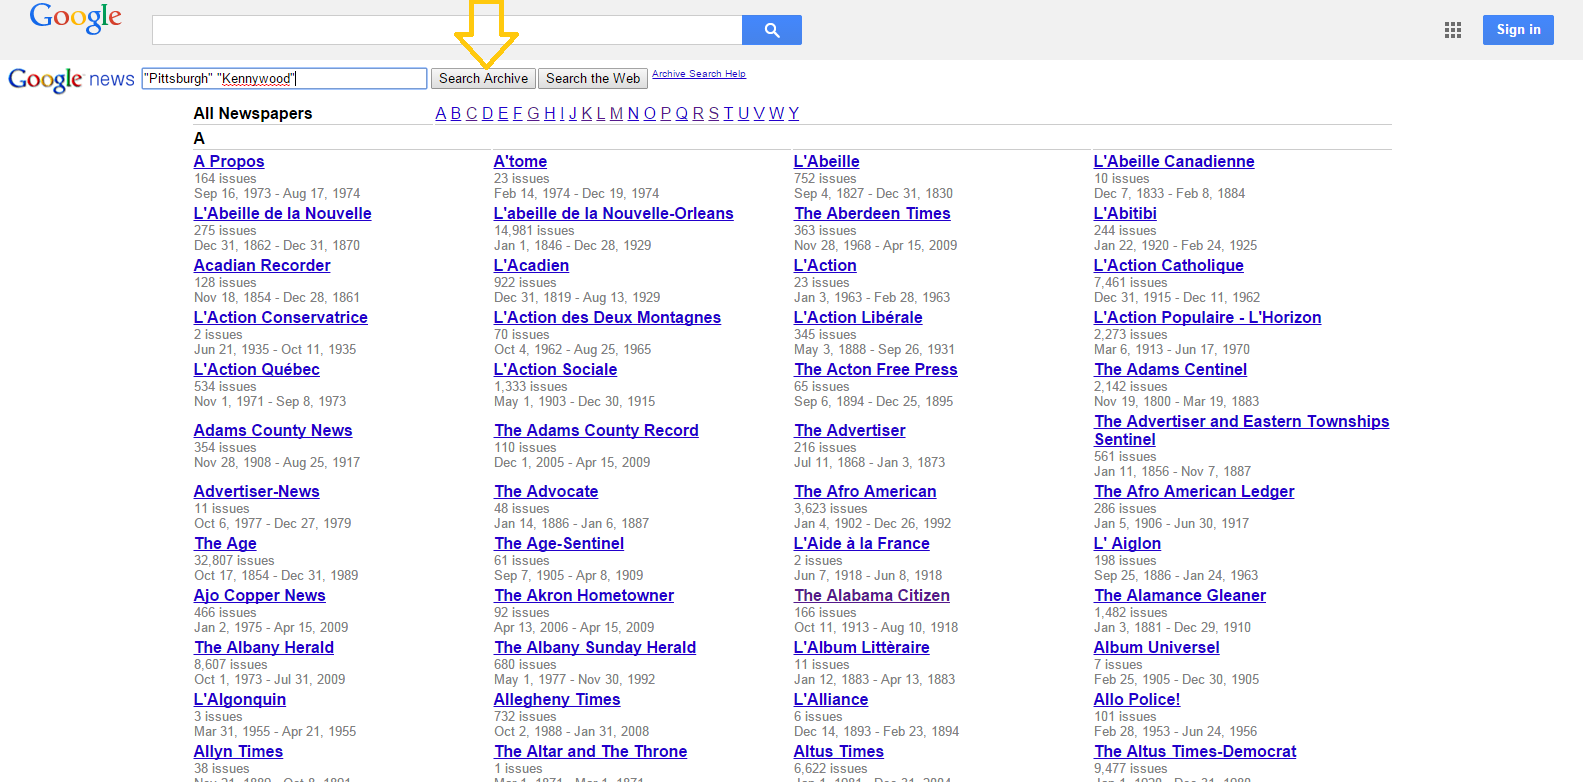Open The Acton Free Press
The width and height of the screenshot is (1583, 782).
pos(876,370)
